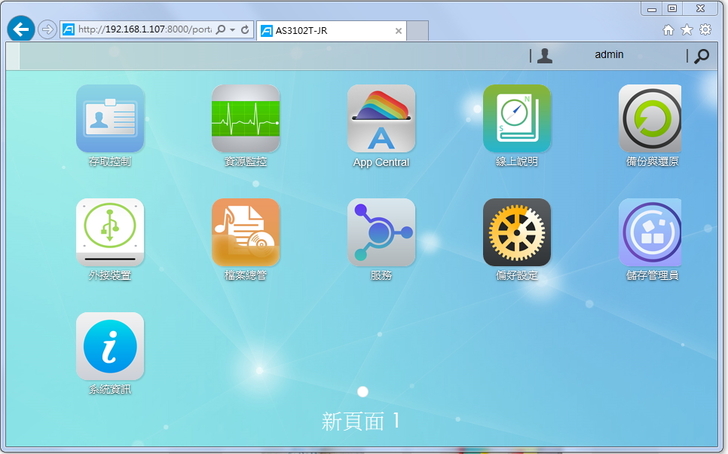Screen dimensions: 728x454
Task: Expand the address bar search dropdown arrow
Action: 232,30
